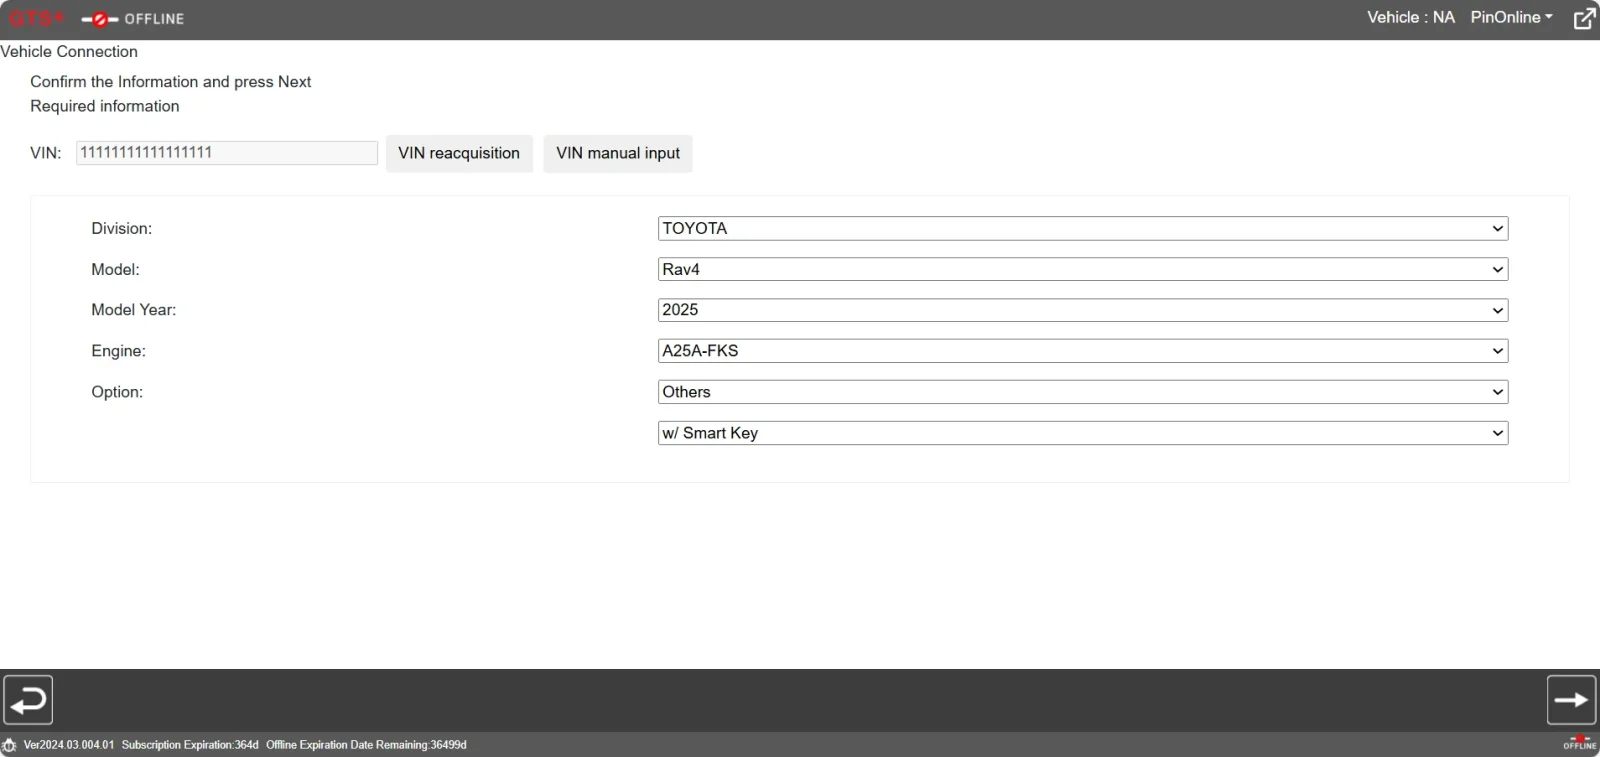Click the version number text in status bar
Viewport: 1600px width, 757px height.
coord(69,745)
